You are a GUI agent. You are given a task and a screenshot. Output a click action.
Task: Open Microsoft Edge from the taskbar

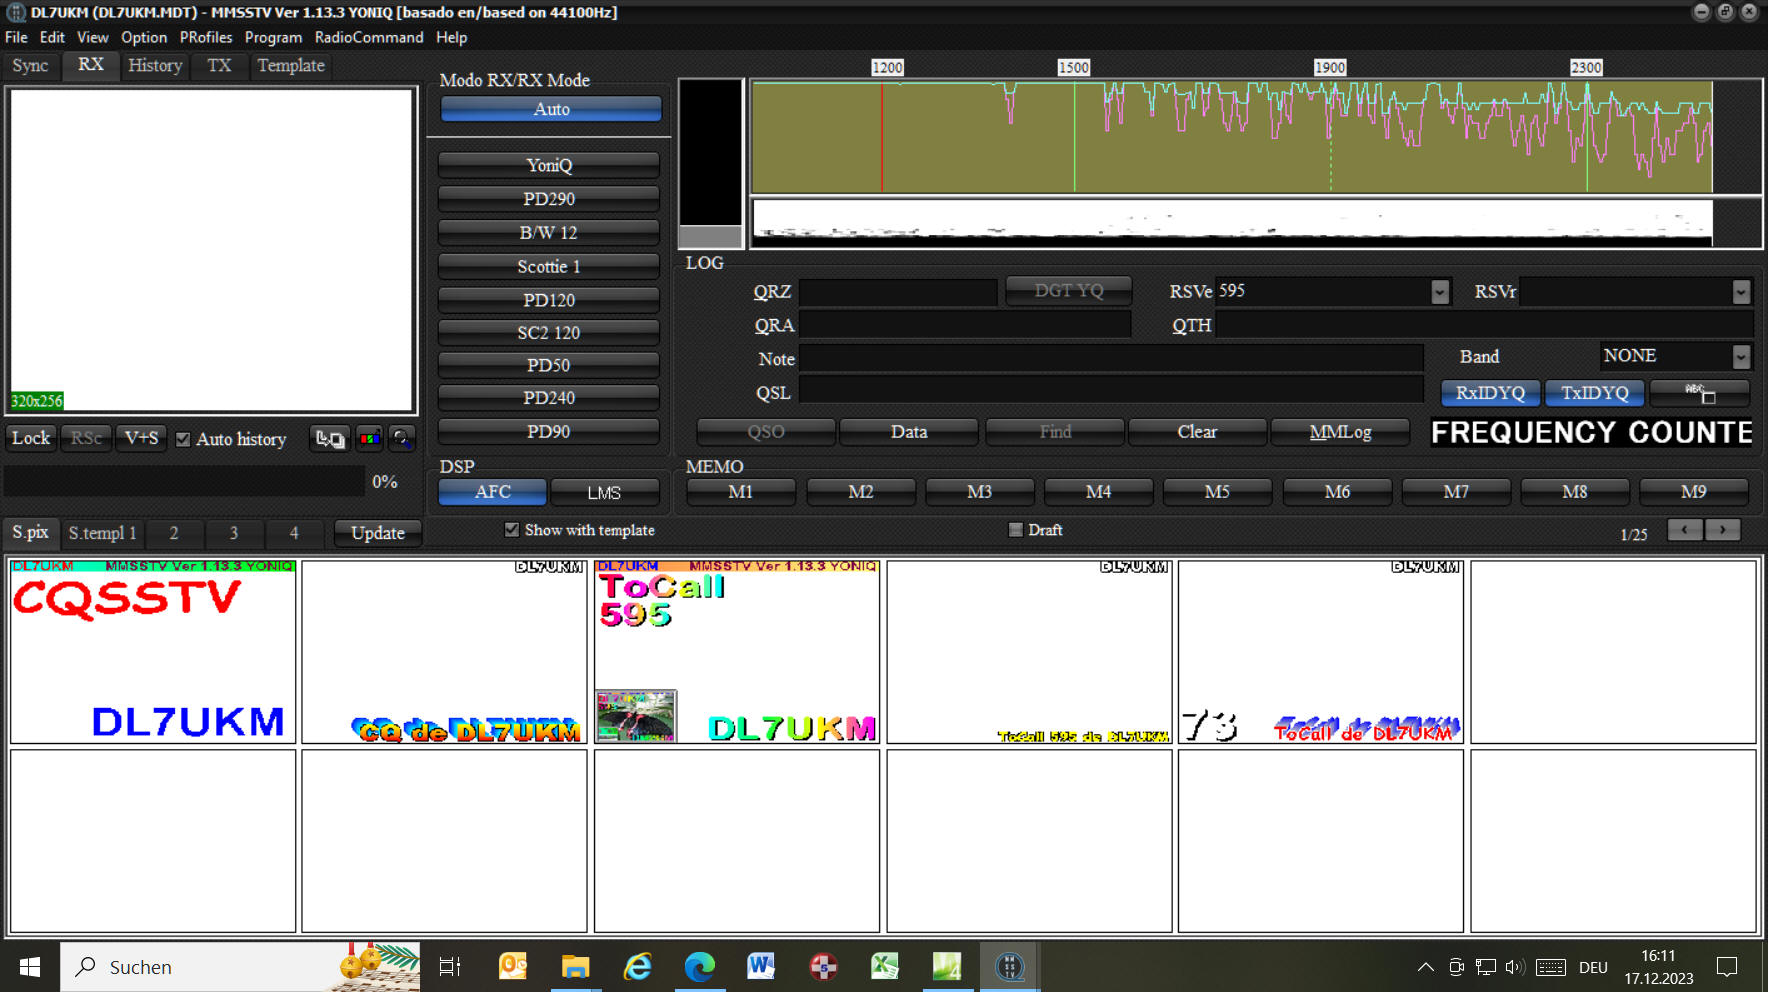(699, 966)
